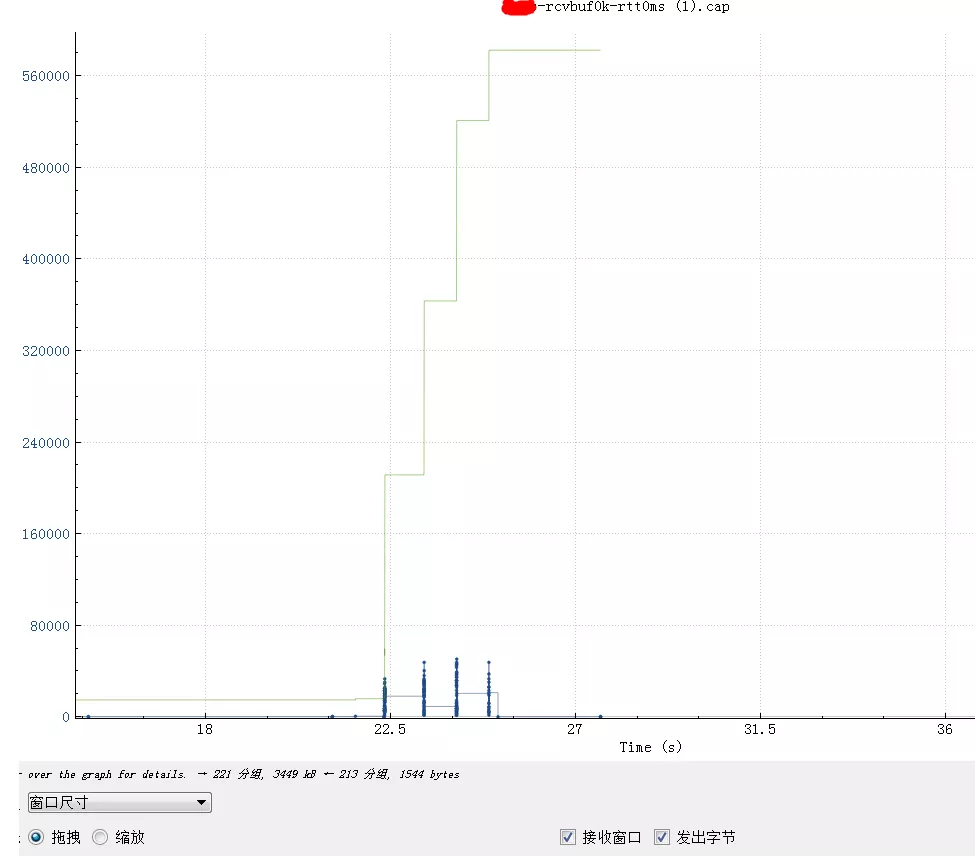This screenshot has width=975, height=856.
Task: Click the y-axis tick label 320000
Action: pos(46,351)
